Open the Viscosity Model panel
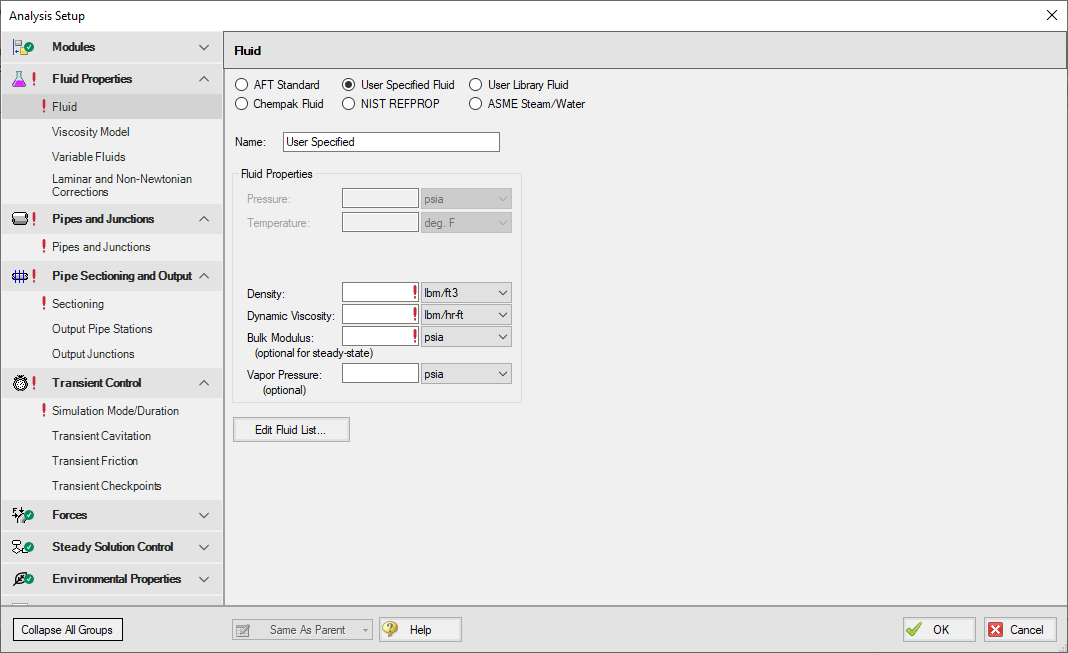This screenshot has height=653, width=1068. click(91, 132)
